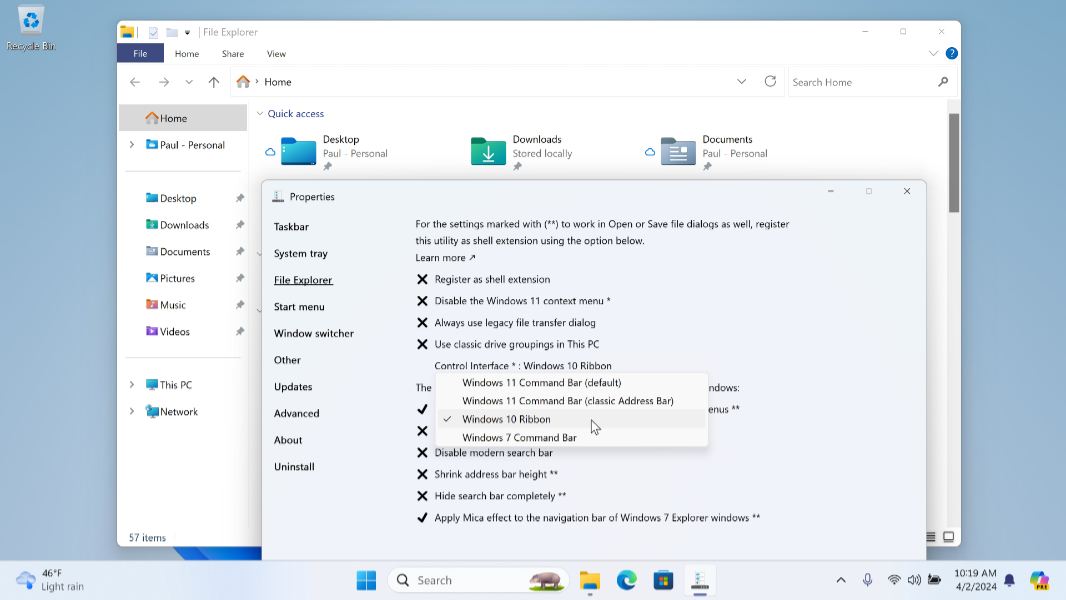Switch to the View ribbon tab
1066x600 pixels.
[276, 53]
